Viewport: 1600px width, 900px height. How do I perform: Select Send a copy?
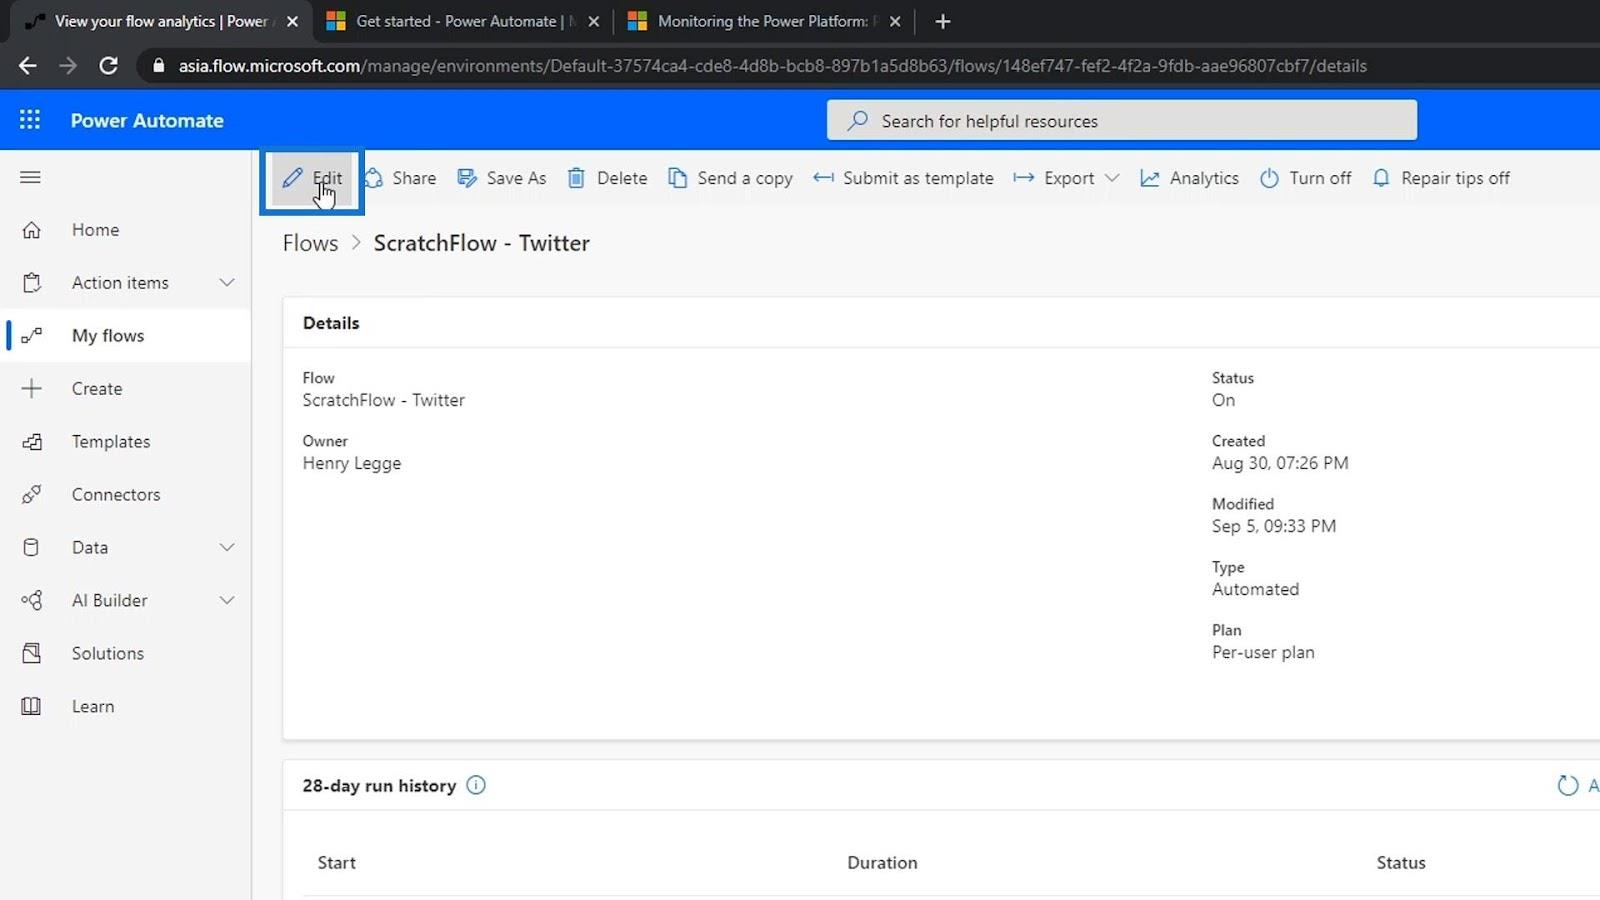731,178
